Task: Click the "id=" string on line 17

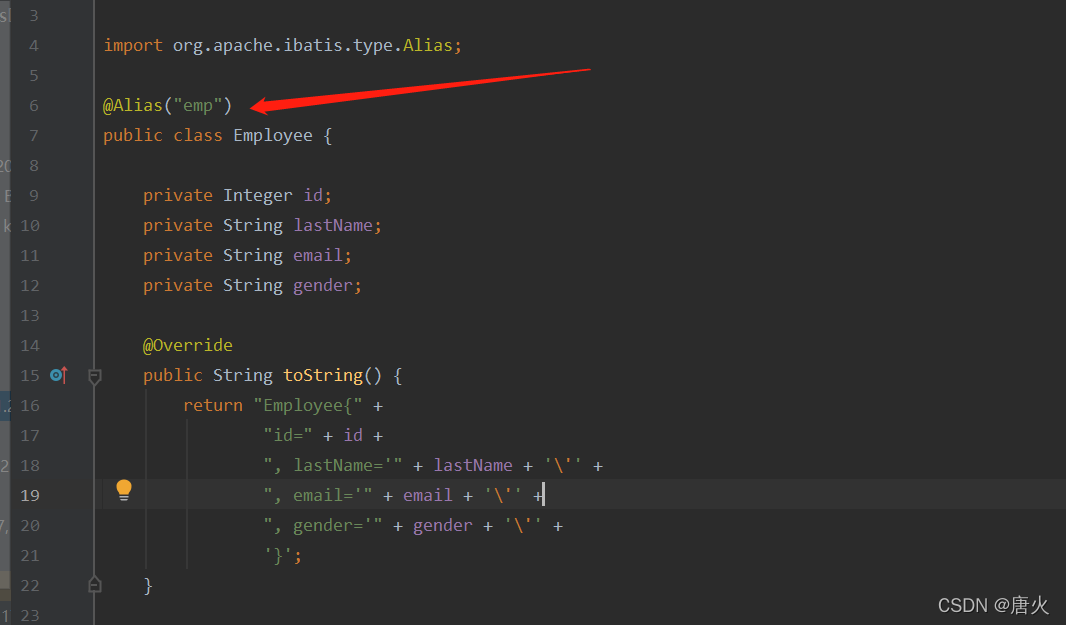Action: pos(288,435)
